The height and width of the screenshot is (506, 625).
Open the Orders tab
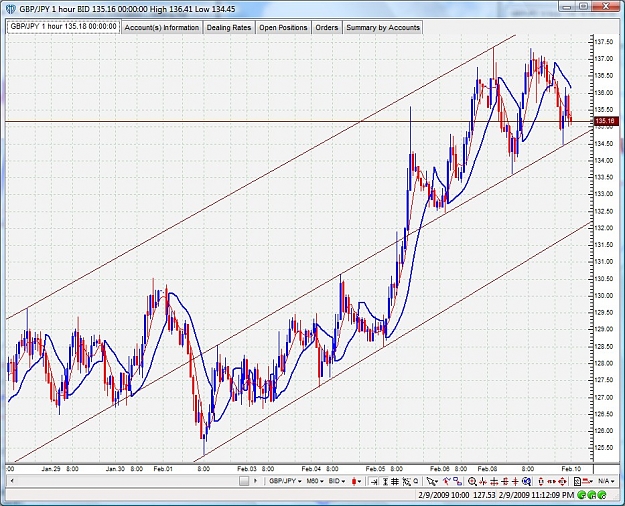326,28
